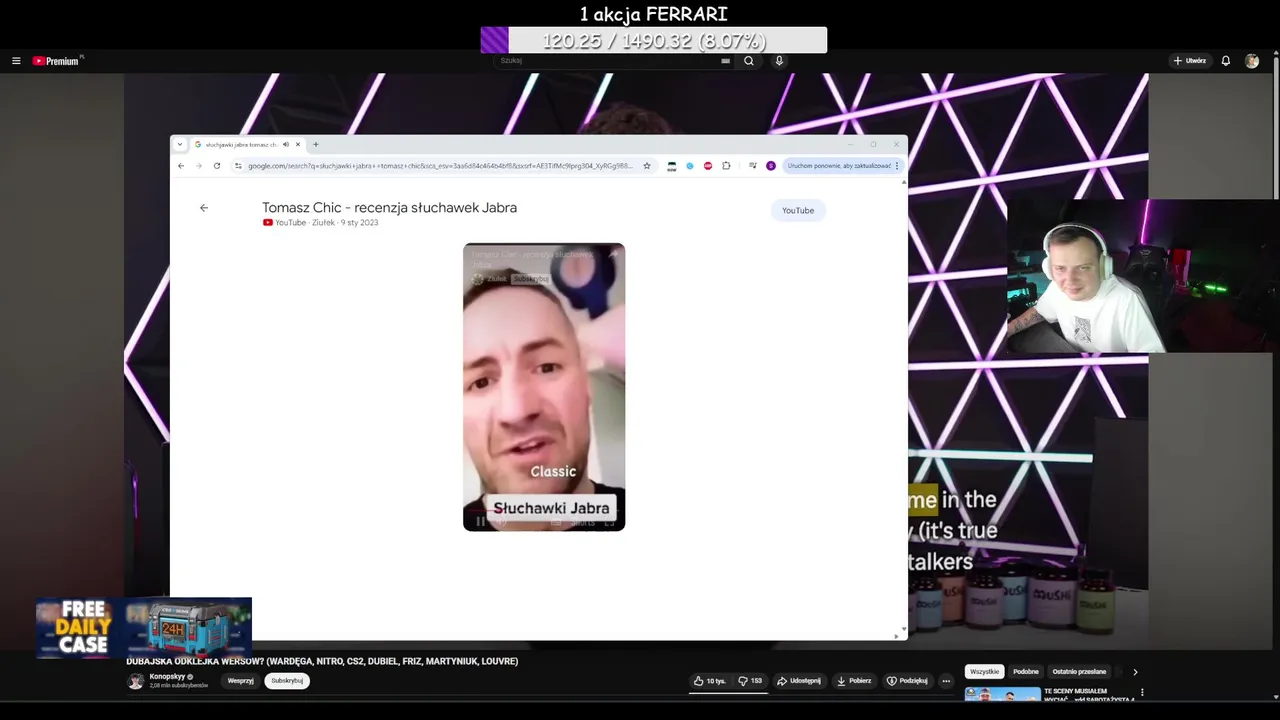Open the YouTube hamburger guide menu

click(16, 61)
